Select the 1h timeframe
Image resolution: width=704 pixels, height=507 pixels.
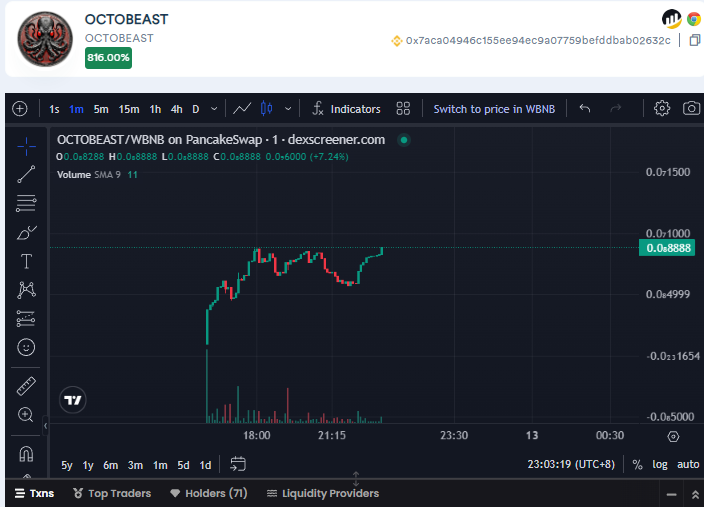(x=155, y=109)
